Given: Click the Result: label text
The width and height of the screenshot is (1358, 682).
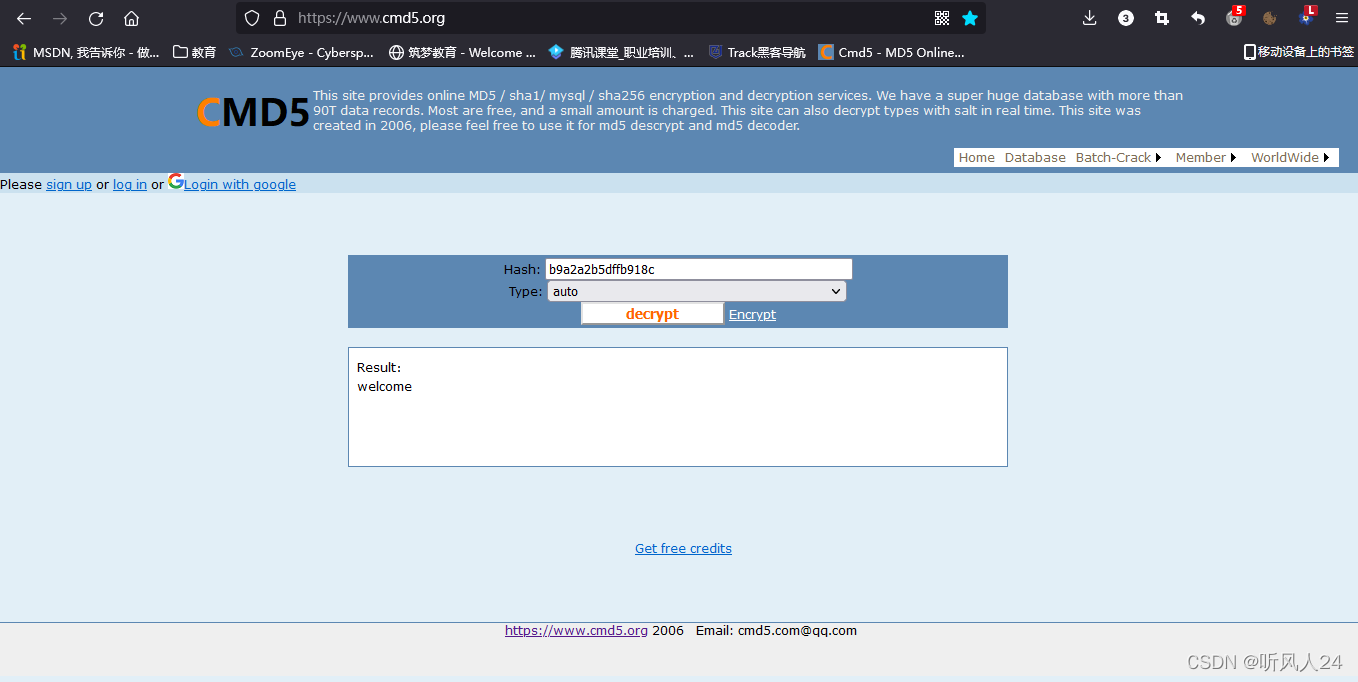Looking at the screenshot, I should coord(379,367).
